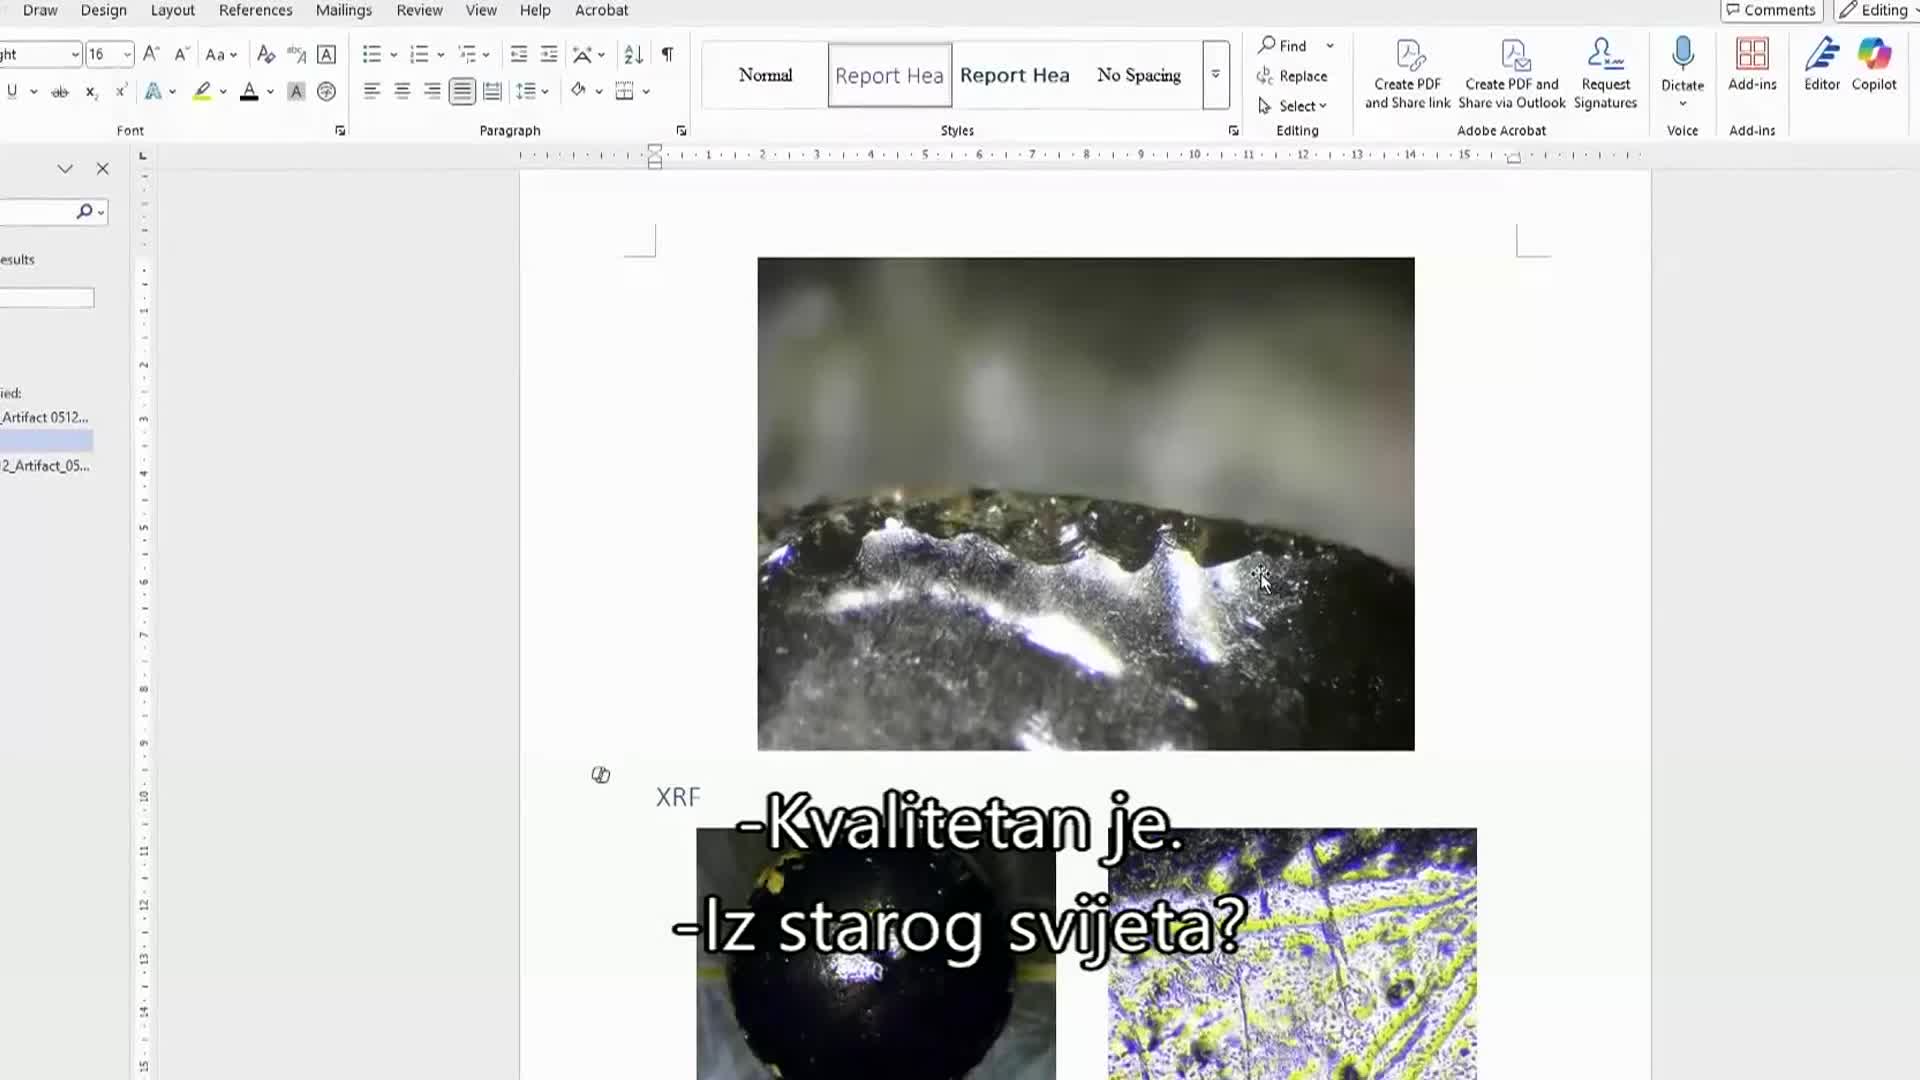Toggle strikethrough formatting
The height and width of the screenshot is (1080, 1920).
pos(60,92)
